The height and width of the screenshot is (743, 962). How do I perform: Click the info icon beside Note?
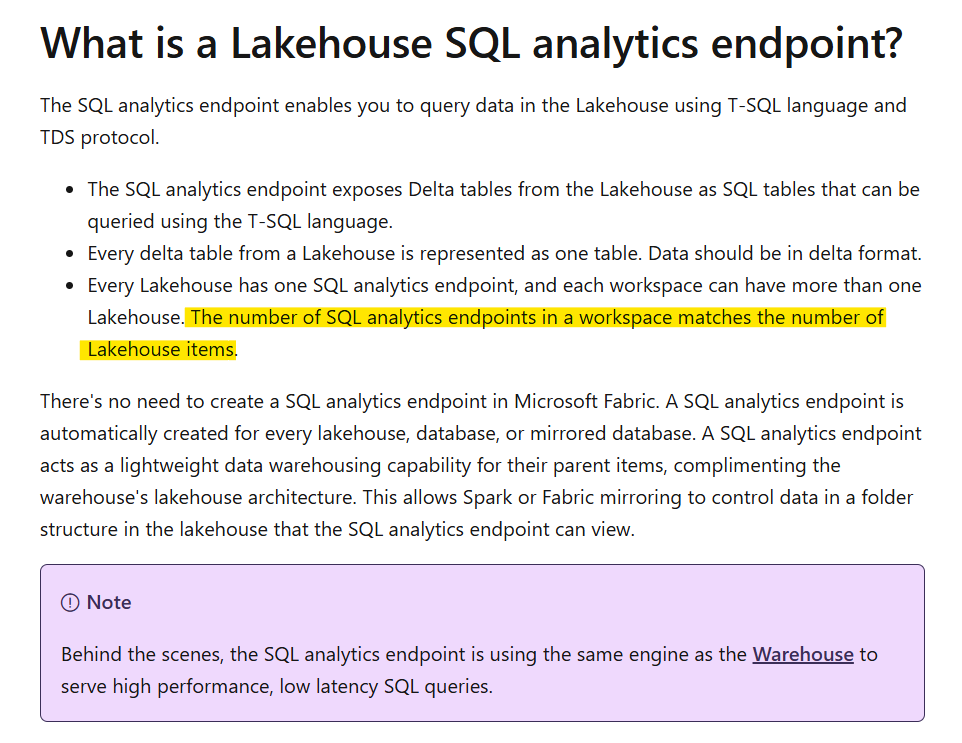[70, 602]
